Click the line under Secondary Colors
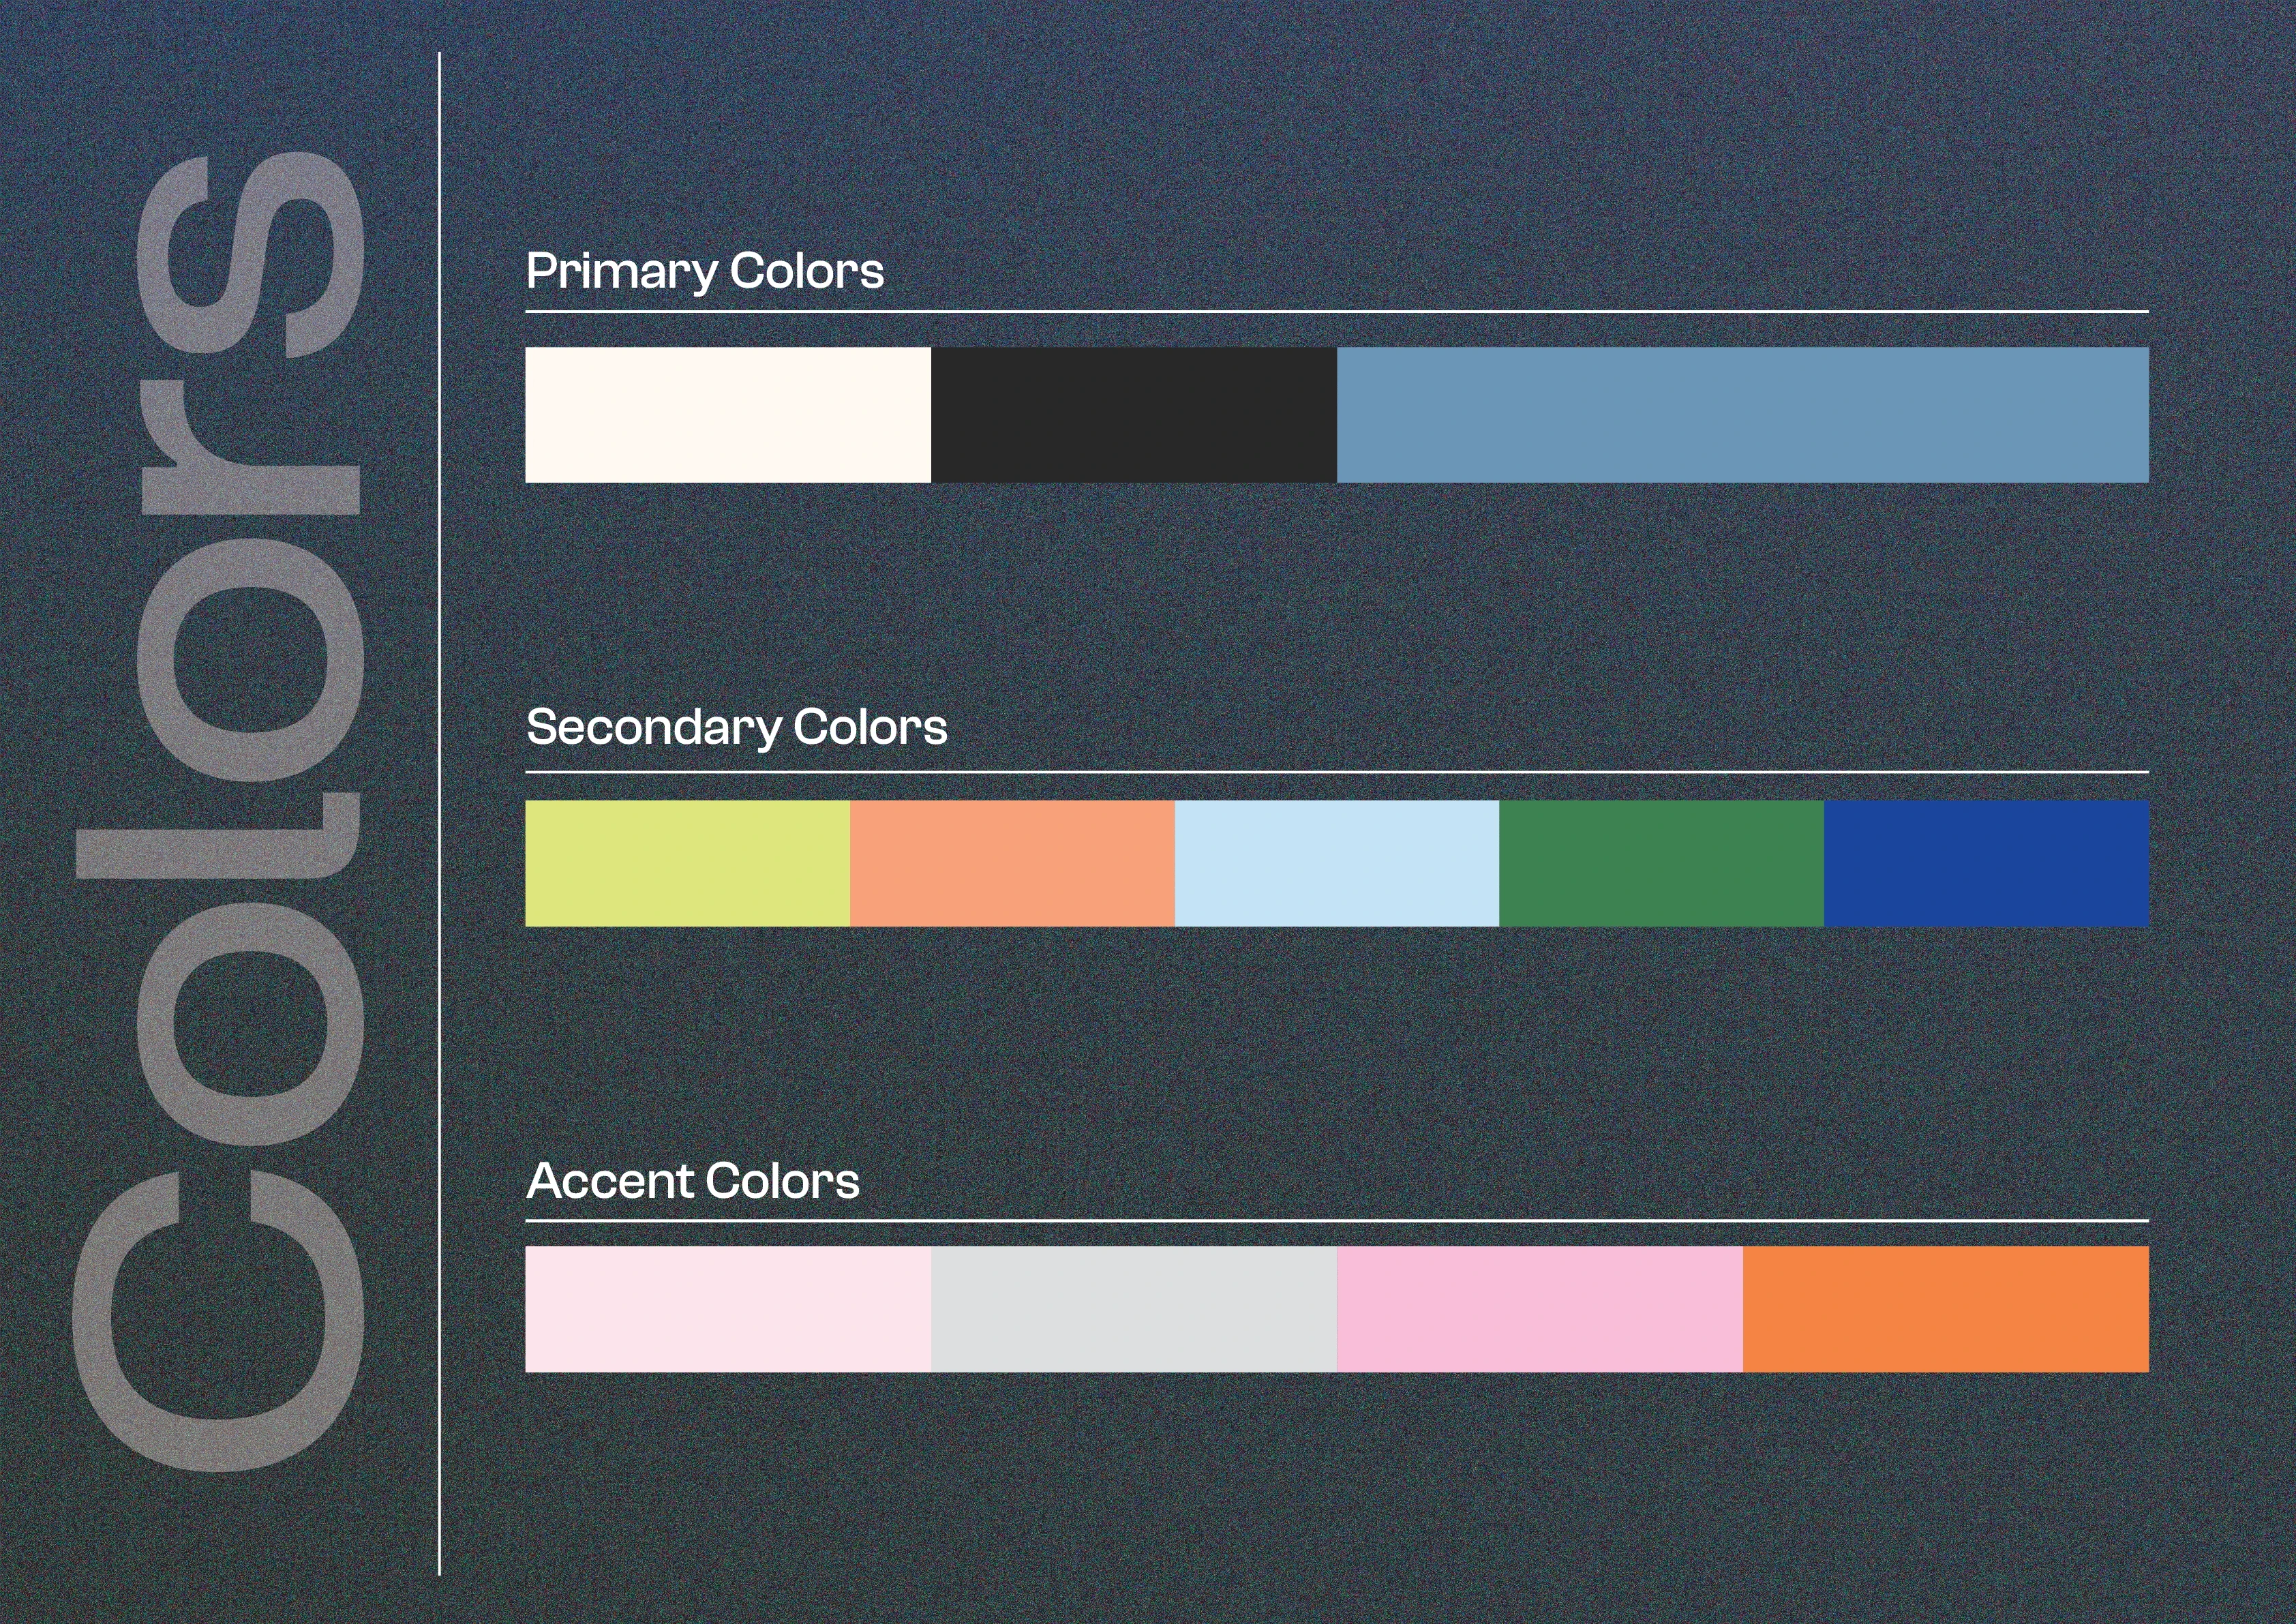This screenshot has height=1624, width=2296. 1337,772
